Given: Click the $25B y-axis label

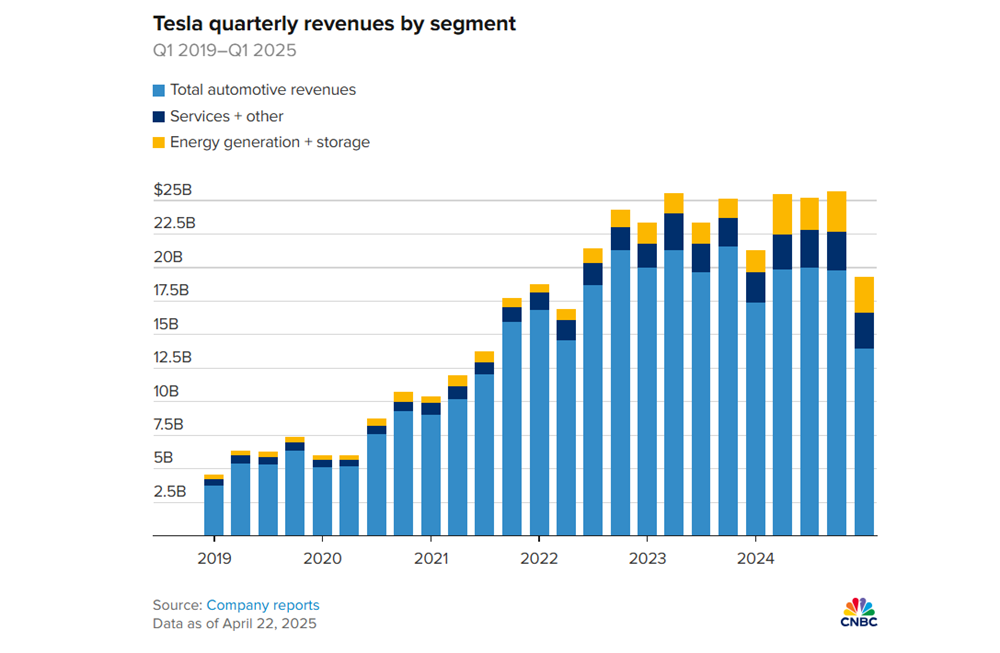Looking at the screenshot, I should pyautogui.click(x=173, y=189).
